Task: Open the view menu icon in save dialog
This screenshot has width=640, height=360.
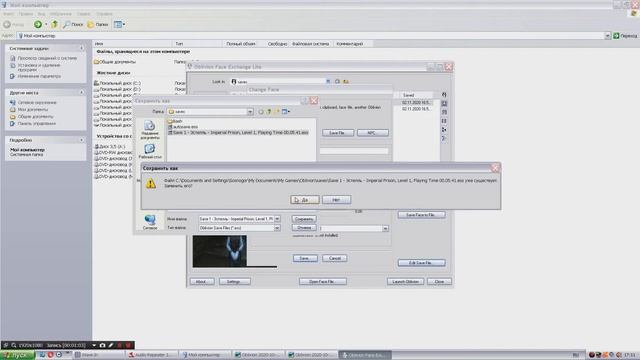Action: coord(286,111)
